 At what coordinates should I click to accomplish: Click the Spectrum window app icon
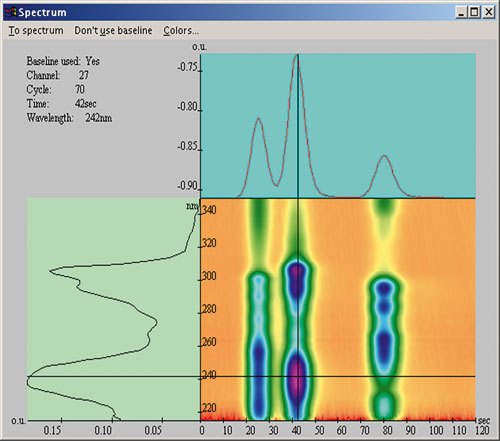[x=10, y=12]
